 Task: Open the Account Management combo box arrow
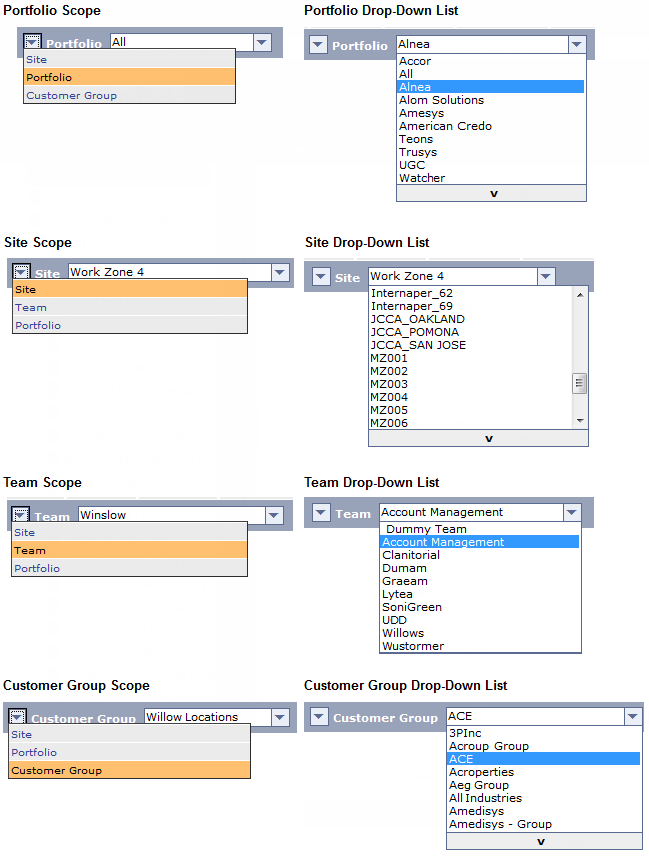pos(572,512)
